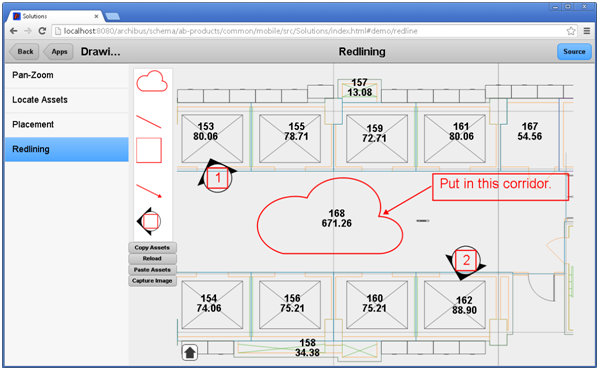Click the Copy Assets button

(152, 247)
